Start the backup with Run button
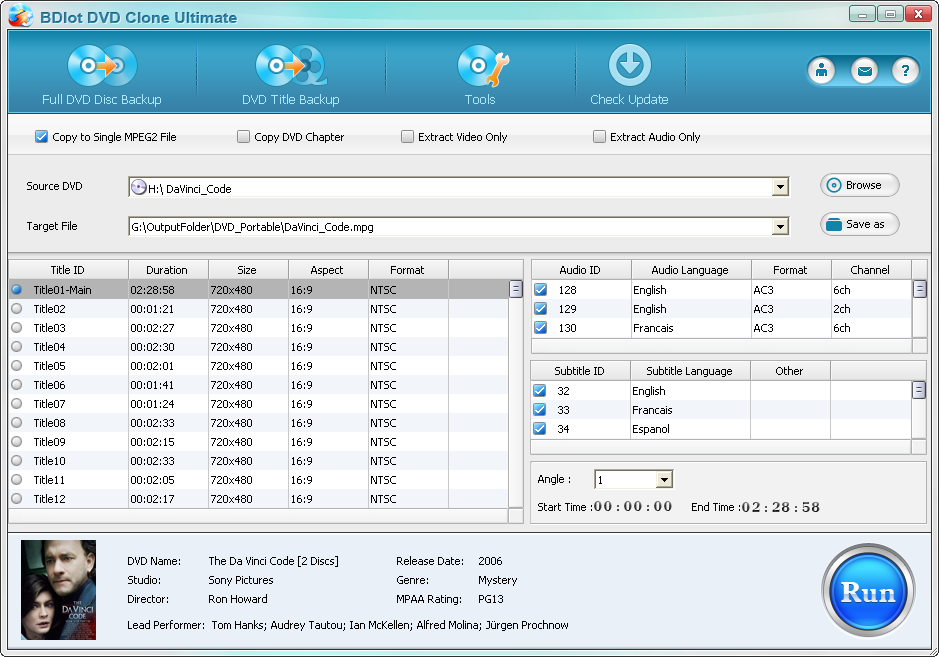Viewport: 939px width, 657px height. pos(868,592)
